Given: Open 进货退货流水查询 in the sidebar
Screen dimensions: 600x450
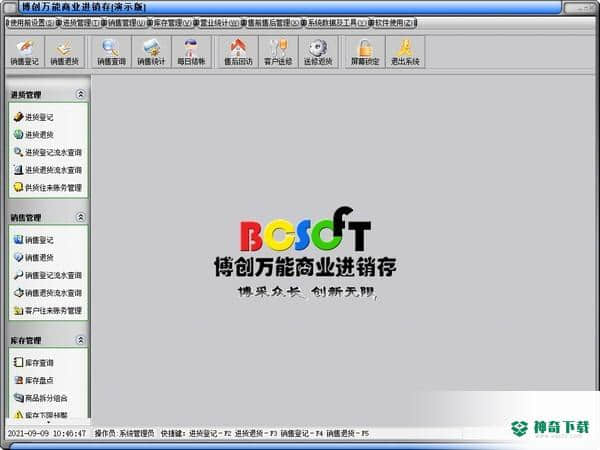Looking at the screenshot, I should click(48, 170).
